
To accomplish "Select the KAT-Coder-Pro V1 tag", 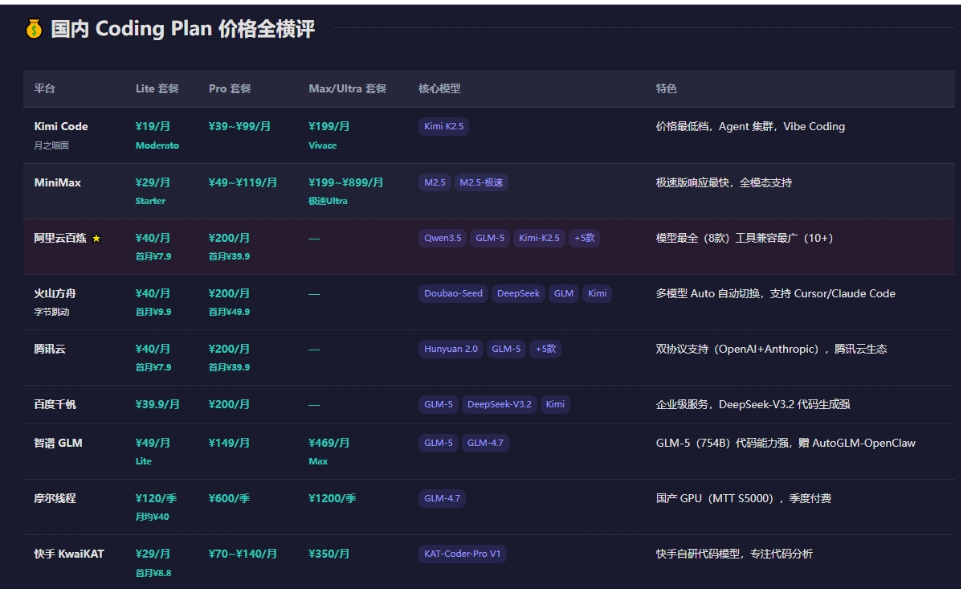I will (462, 554).
